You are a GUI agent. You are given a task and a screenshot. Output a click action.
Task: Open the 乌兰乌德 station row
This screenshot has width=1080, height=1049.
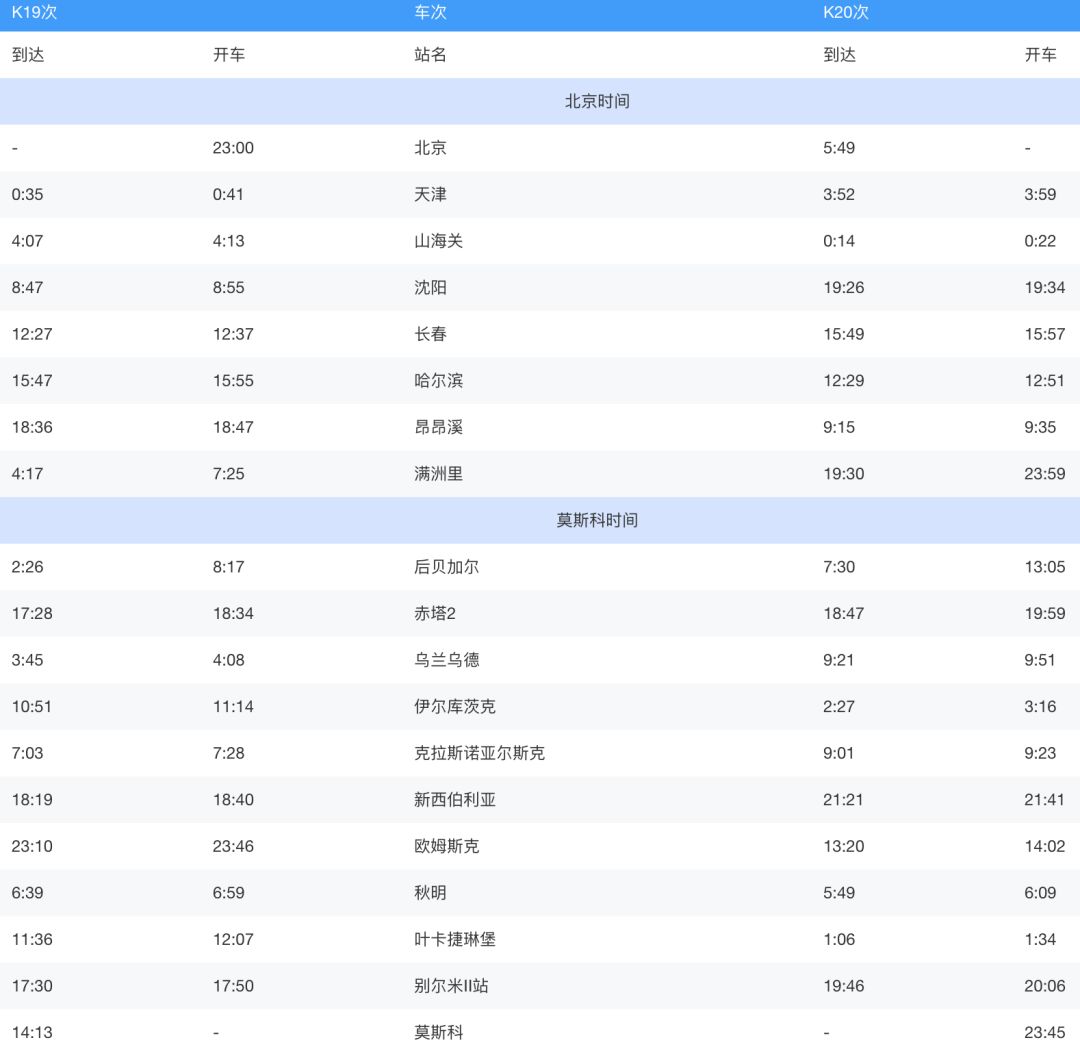coord(446,660)
